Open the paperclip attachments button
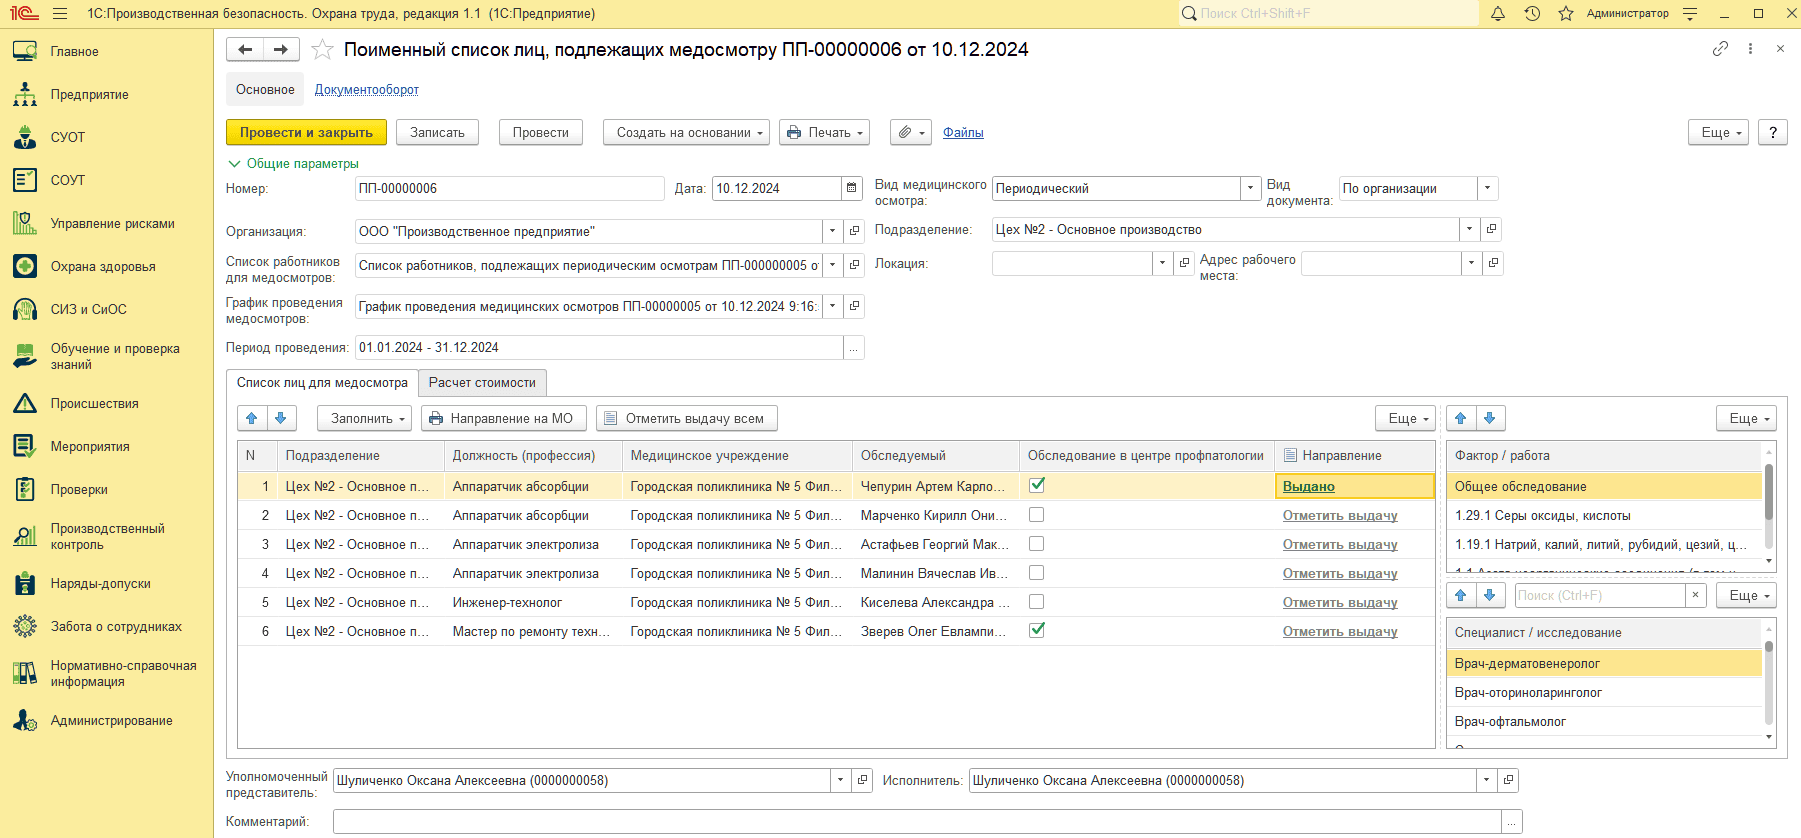Image resolution: width=1801 pixels, height=838 pixels. tap(910, 132)
